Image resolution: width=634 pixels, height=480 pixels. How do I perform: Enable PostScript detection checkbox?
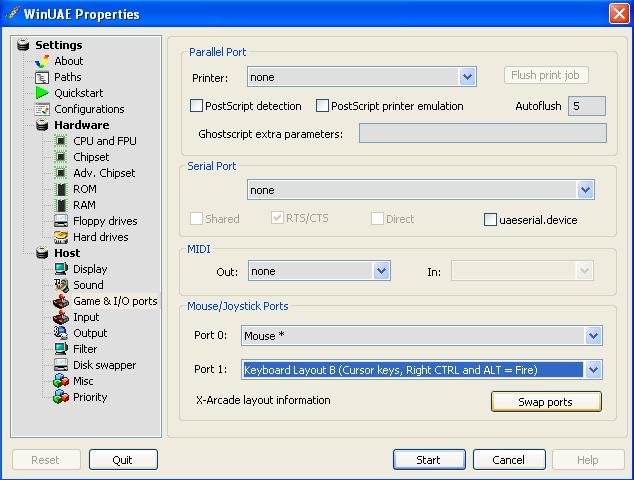click(197, 106)
